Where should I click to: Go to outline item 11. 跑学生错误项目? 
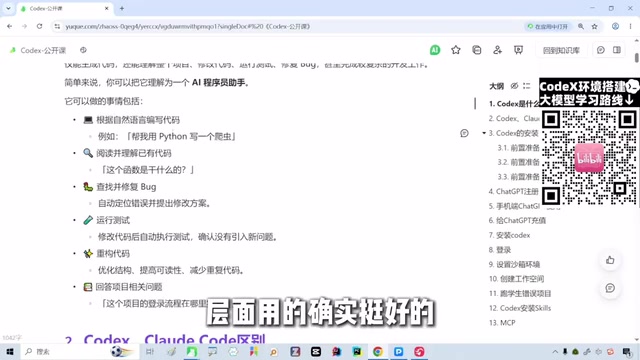click(520, 293)
